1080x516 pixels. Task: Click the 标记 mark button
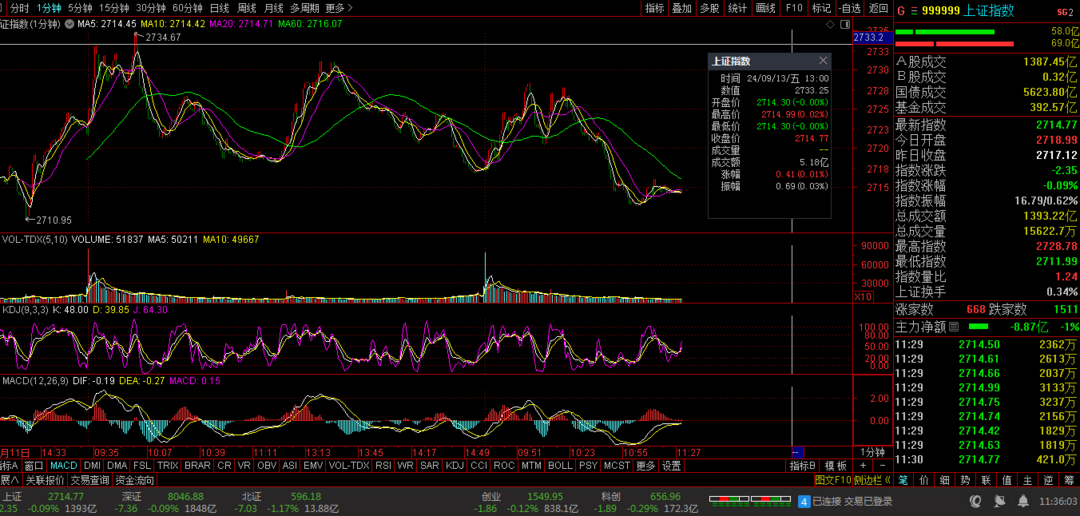point(821,8)
